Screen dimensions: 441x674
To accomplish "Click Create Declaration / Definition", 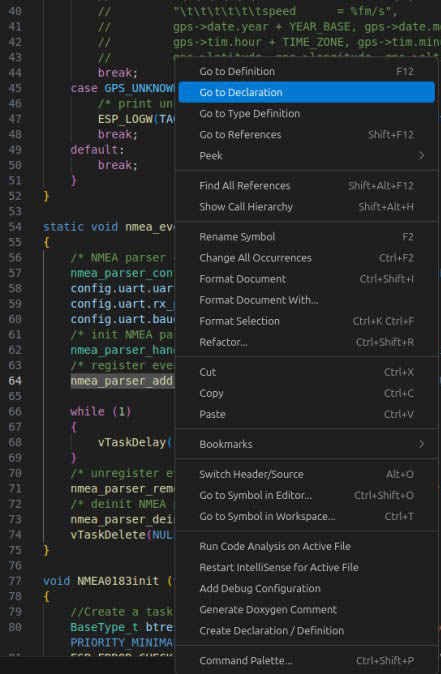I will (x=306, y=631).
